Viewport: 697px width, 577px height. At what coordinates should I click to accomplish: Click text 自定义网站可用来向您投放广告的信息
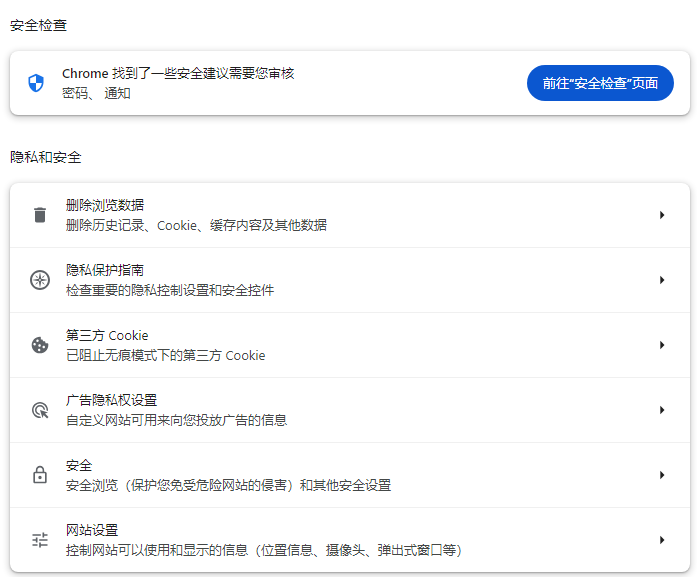coord(176,420)
